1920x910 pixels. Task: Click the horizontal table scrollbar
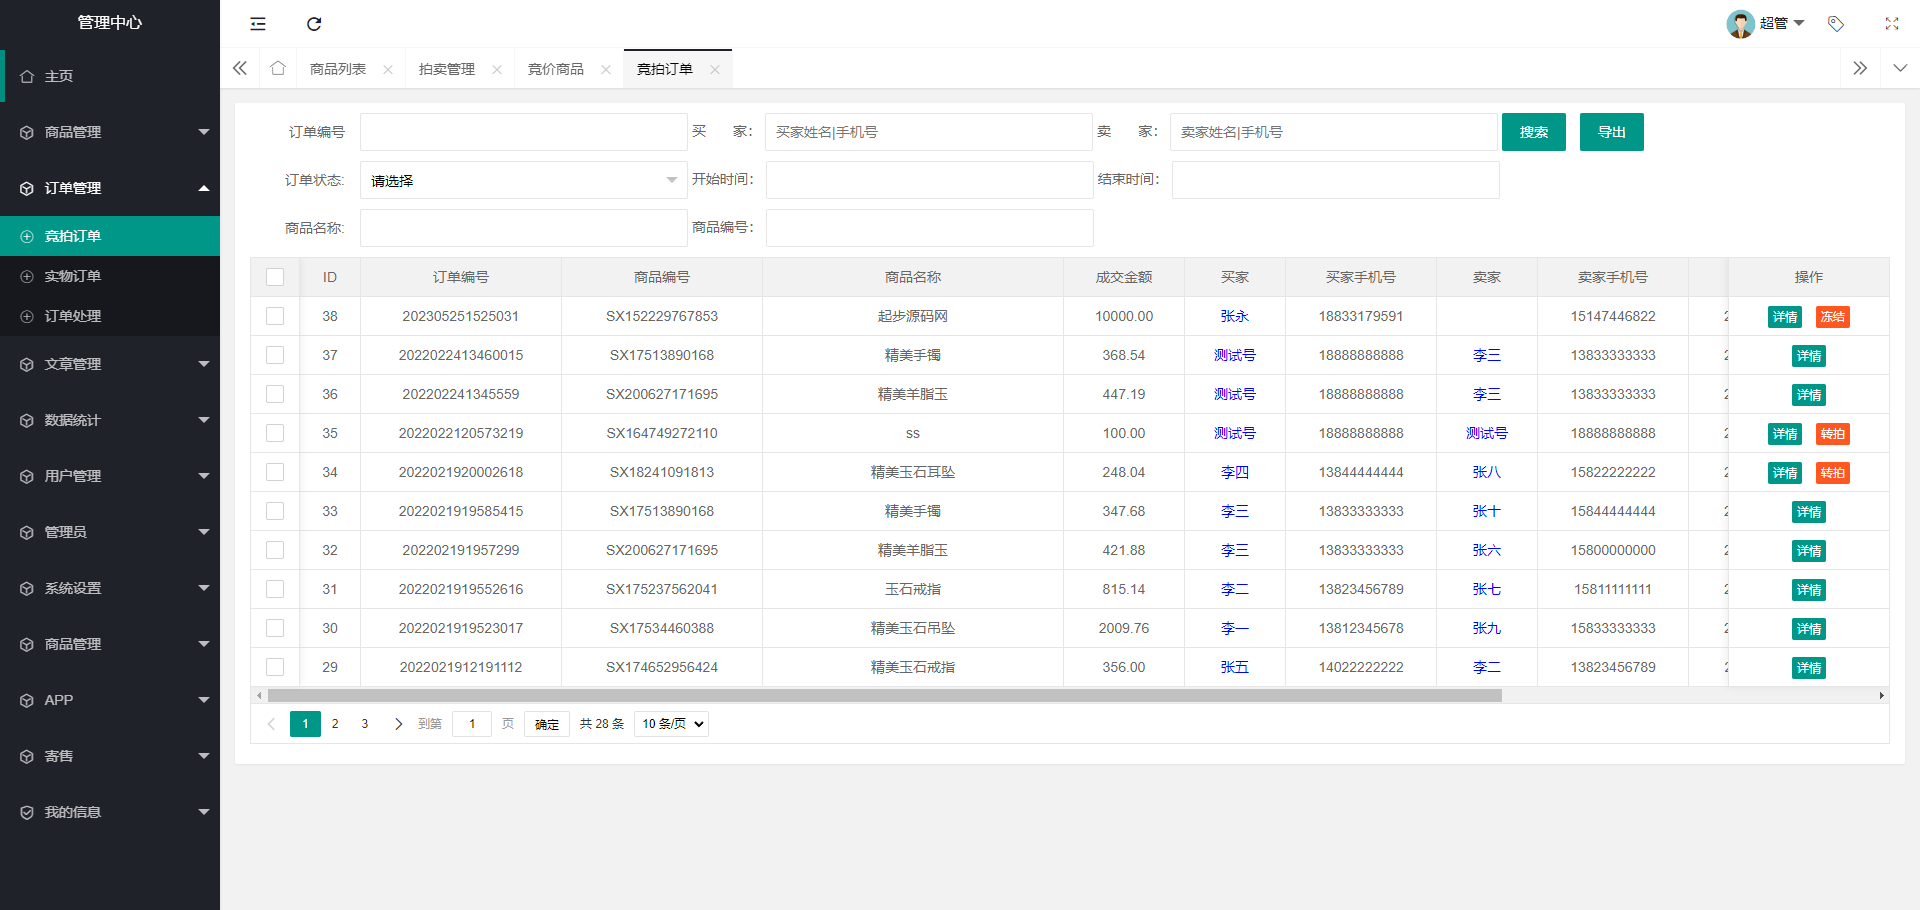884,695
